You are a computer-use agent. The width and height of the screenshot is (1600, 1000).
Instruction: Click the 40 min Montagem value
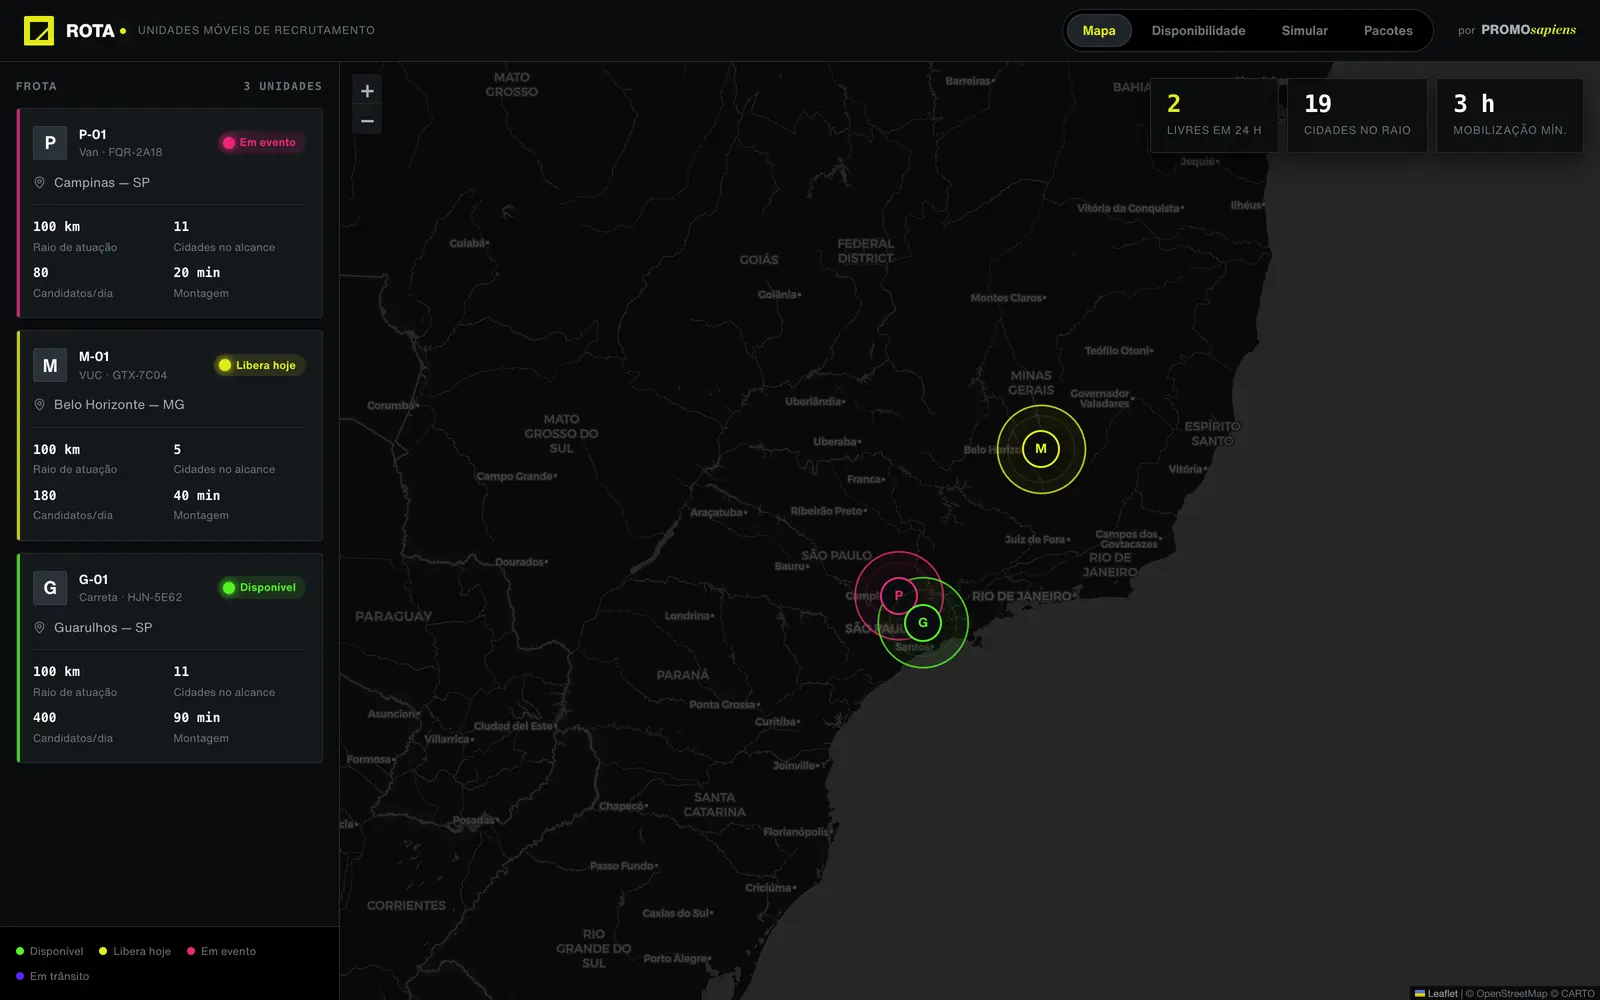point(197,496)
